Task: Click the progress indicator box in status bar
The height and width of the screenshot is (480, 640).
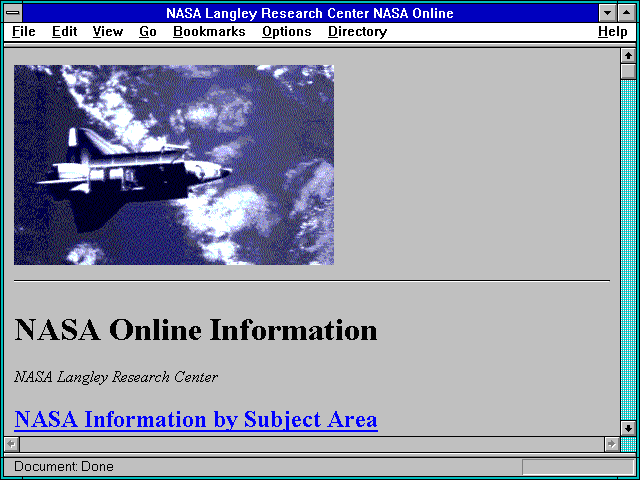Action: (578, 467)
